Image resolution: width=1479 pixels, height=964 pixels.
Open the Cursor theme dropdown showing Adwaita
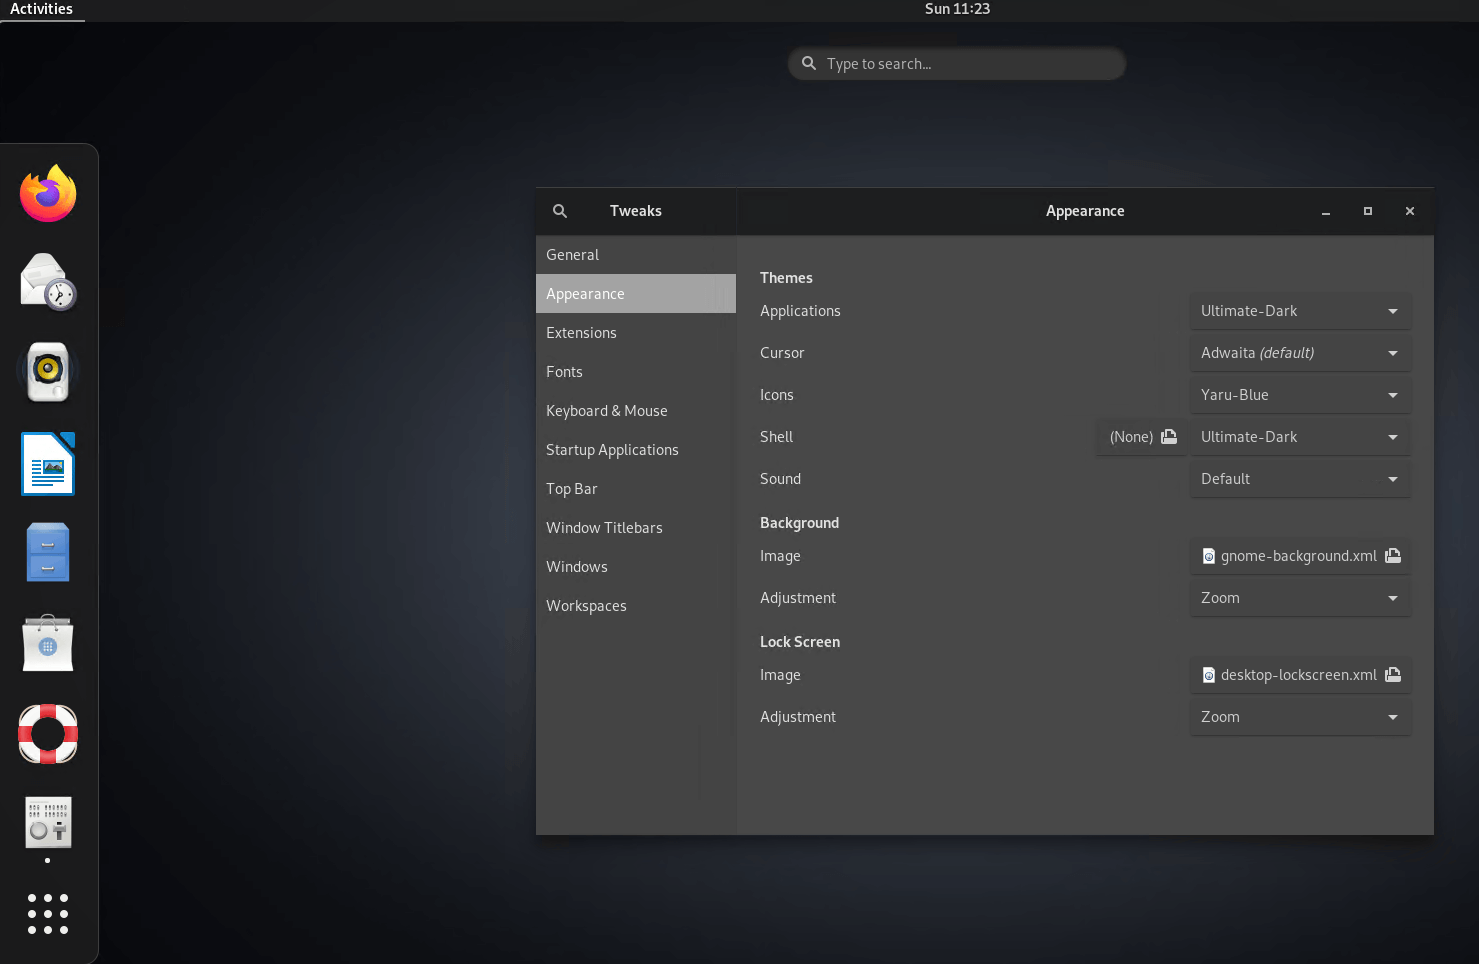[1300, 352]
